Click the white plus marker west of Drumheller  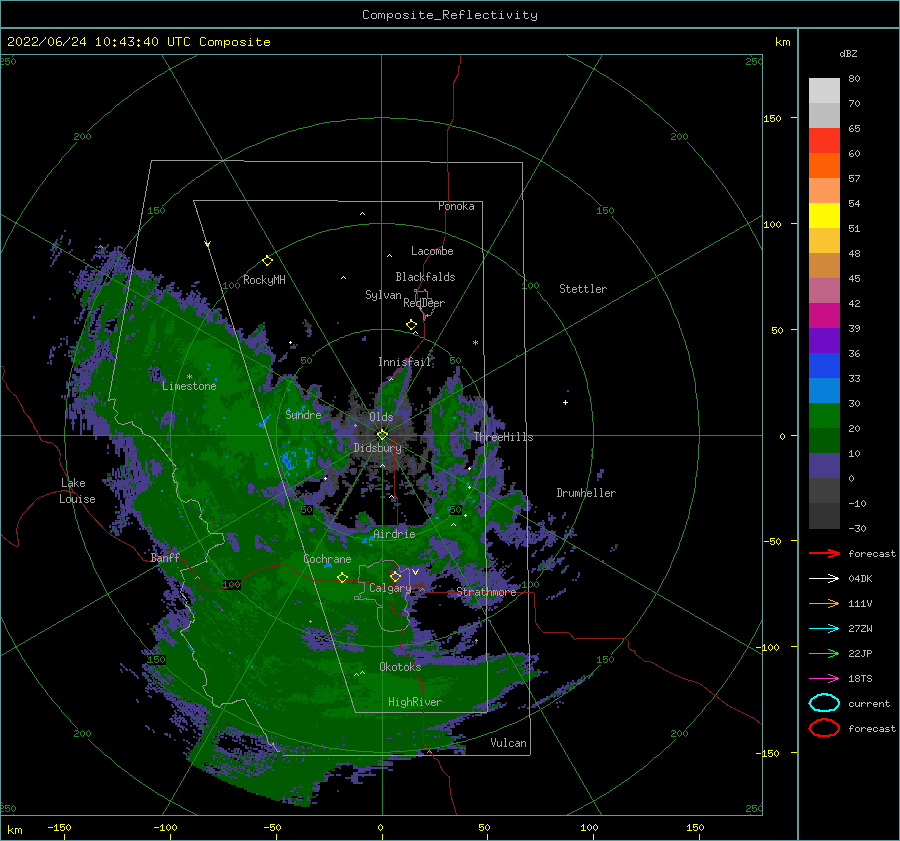pos(565,402)
